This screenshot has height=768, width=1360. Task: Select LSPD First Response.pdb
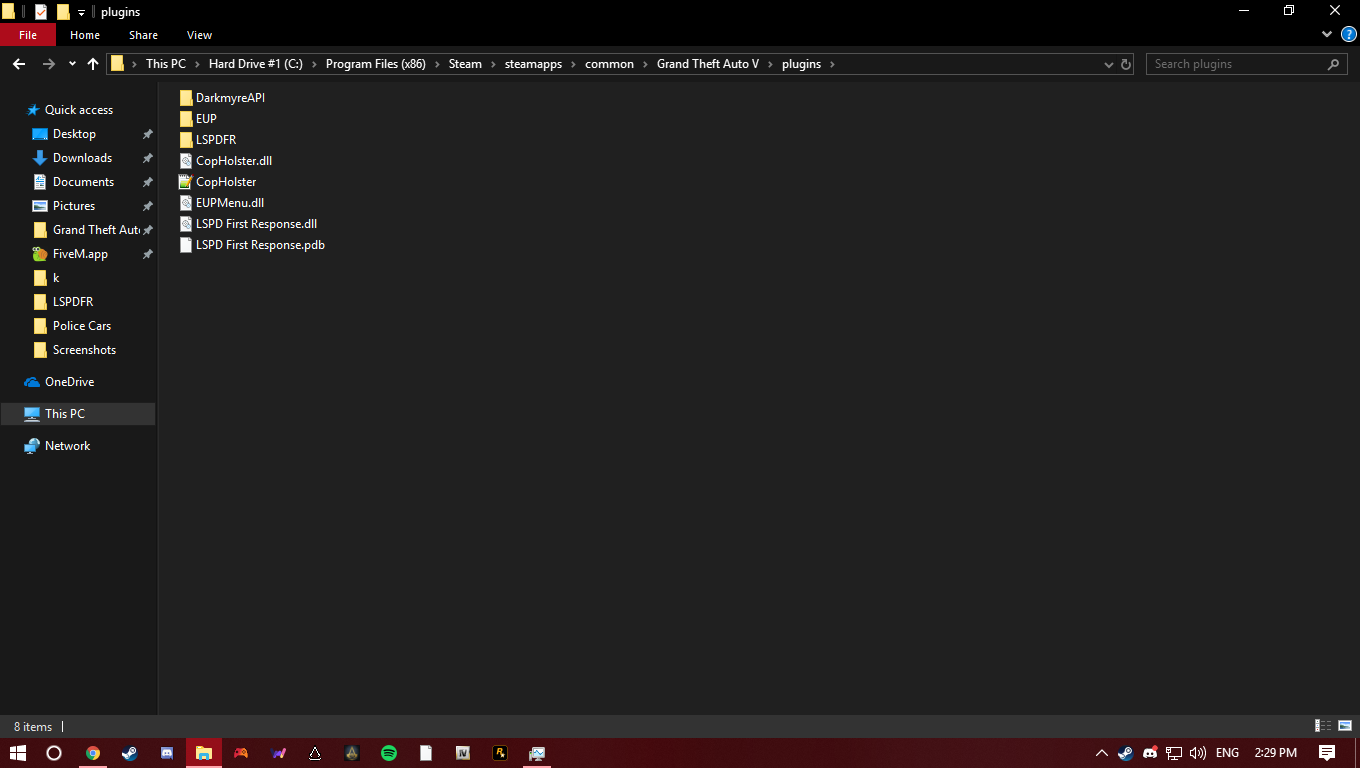[x=252, y=245]
